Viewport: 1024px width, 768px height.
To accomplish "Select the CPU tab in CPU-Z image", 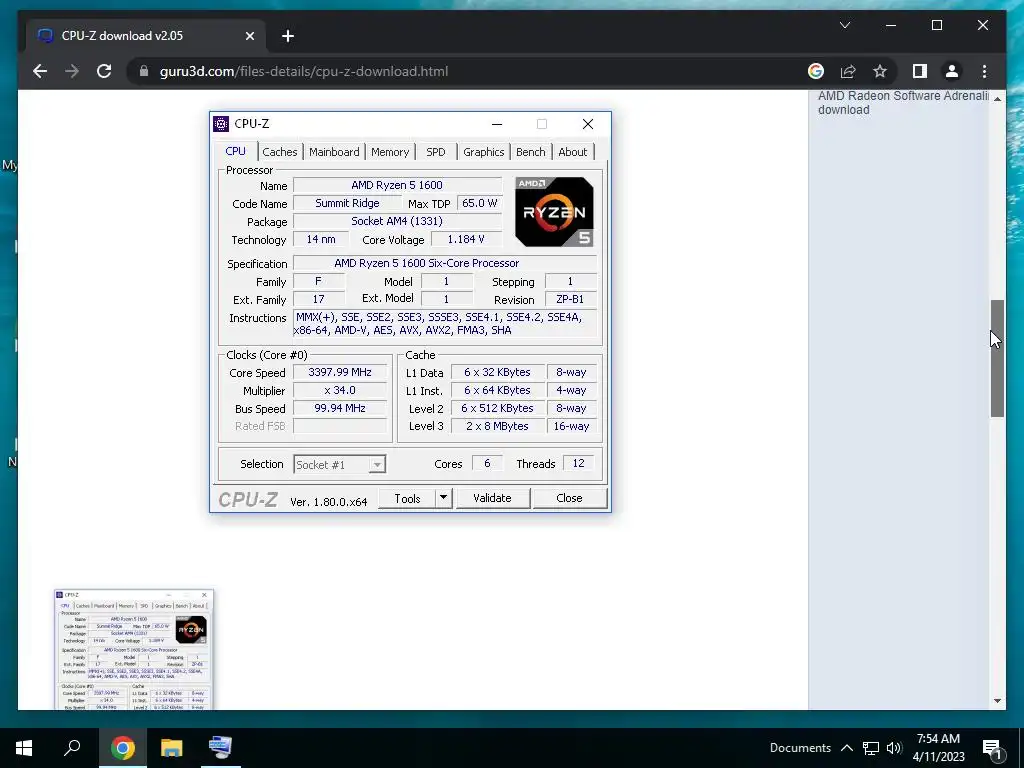I will pyautogui.click(x=236, y=151).
